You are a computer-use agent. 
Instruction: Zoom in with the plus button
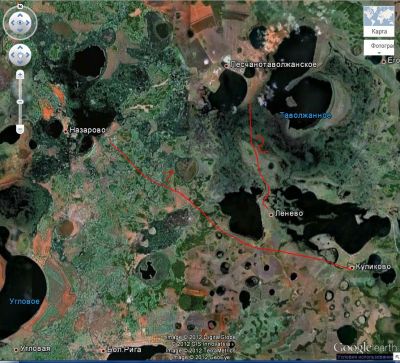click(x=20, y=75)
